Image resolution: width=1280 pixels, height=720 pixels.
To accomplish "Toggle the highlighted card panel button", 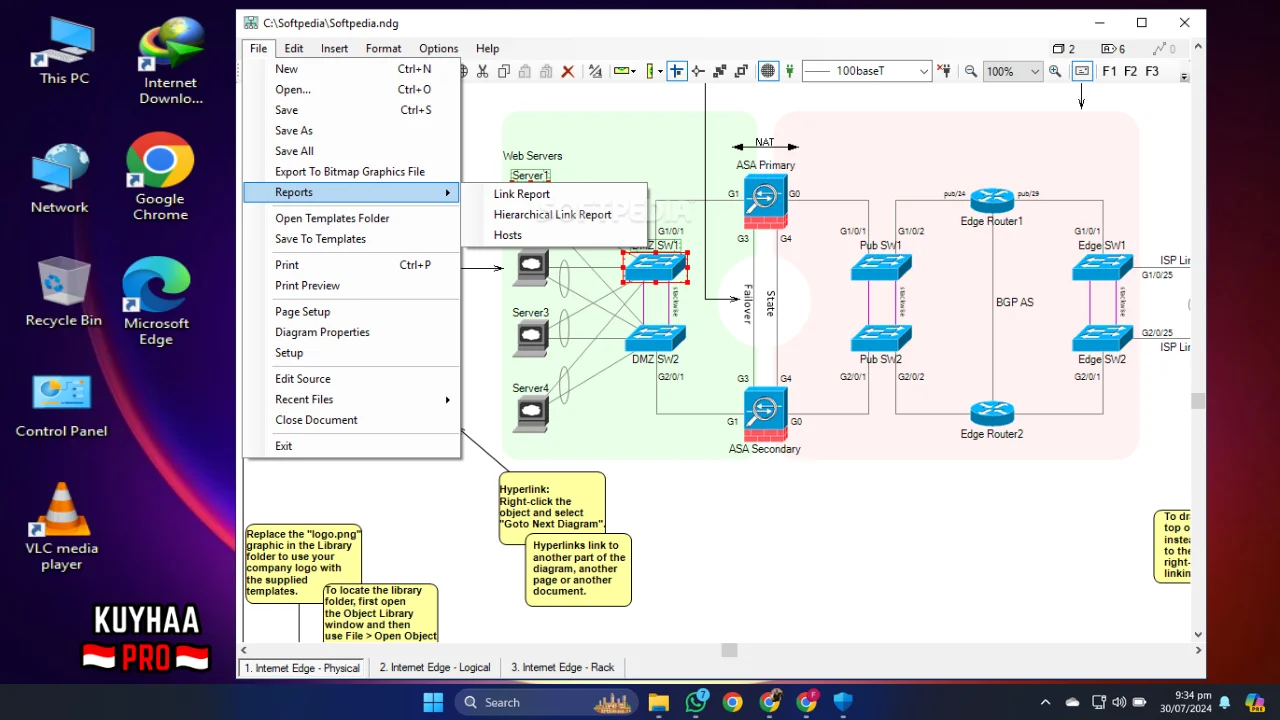I will [x=1082, y=71].
